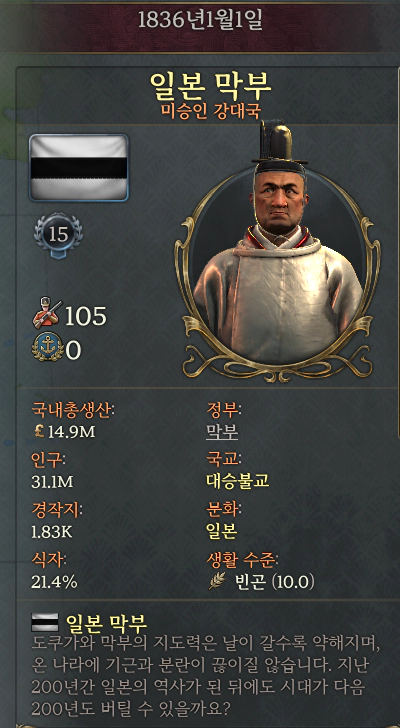Click the 일본 막부 country title
Image resolution: width=400 pixels, height=728 pixels.
pyautogui.click(x=210, y=85)
